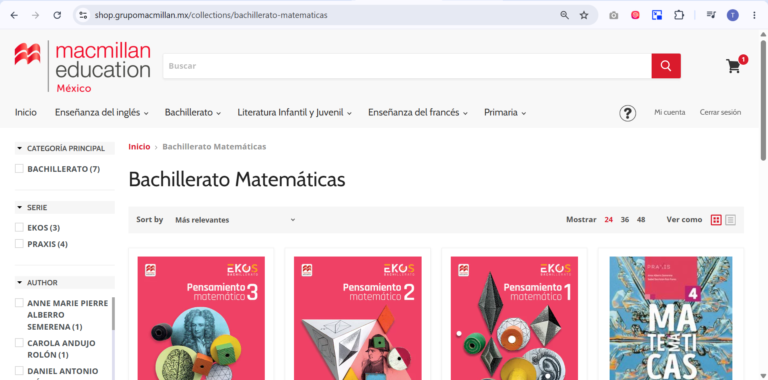Click the browser forward arrow
The width and height of the screenshot is (768, 380).
click(35, 15)
